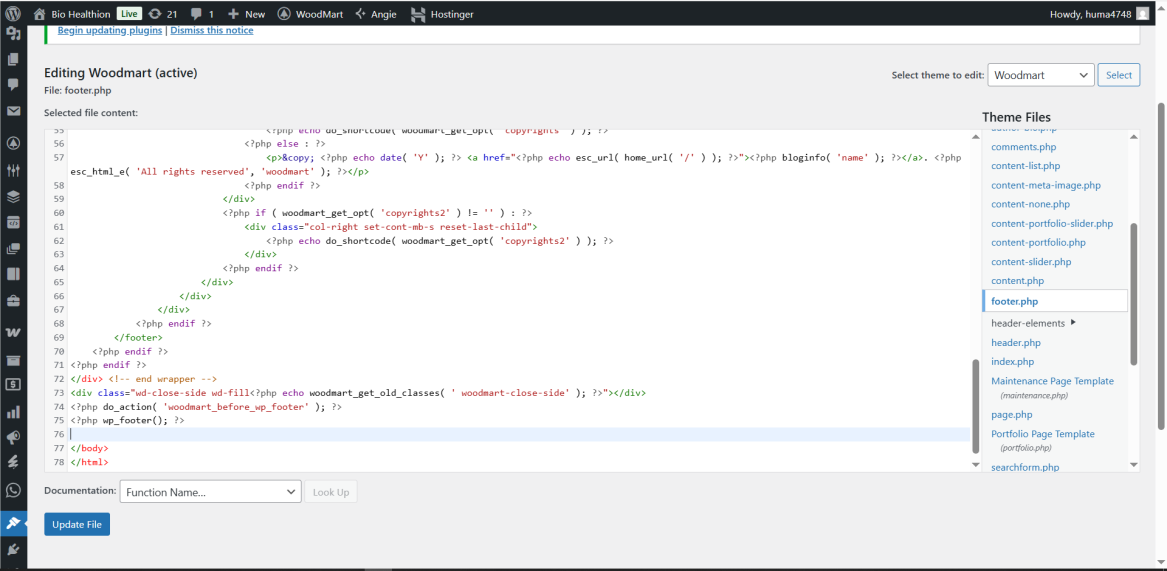1167x571 pixels.
Task: Open content-portfolio-slider.php theme file
Action: tap(1052, 223)
